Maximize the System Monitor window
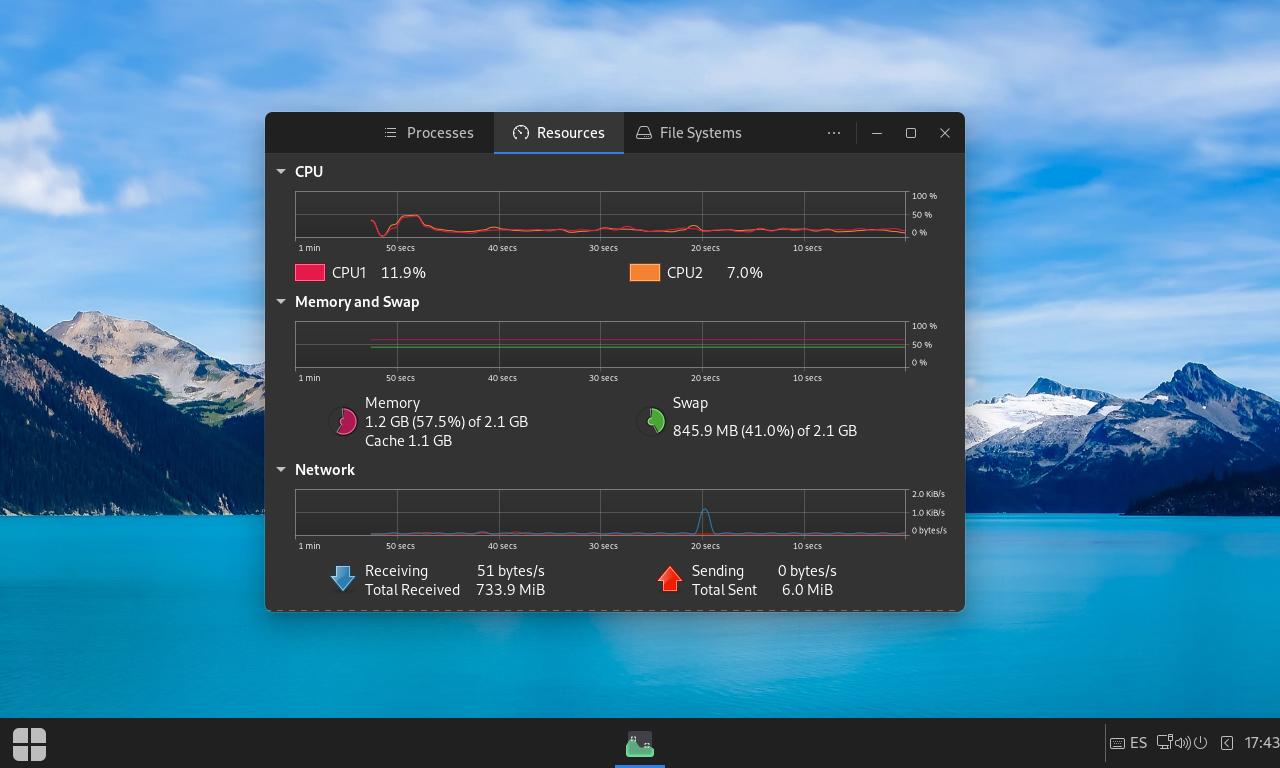This screenshot has width=1280, height=768. (x=911, y=133)
